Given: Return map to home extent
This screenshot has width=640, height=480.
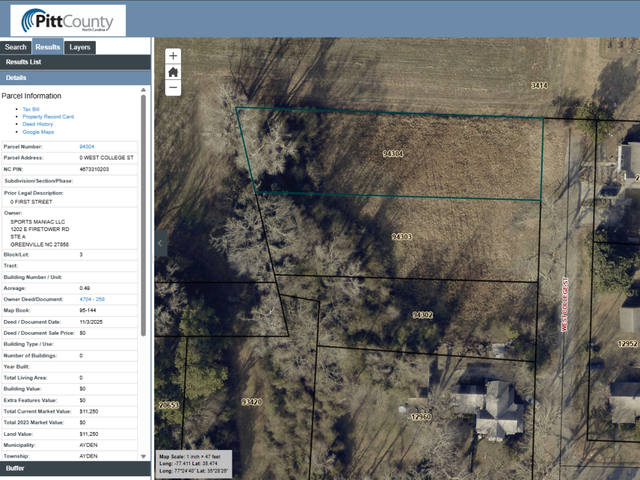Looking at the screenshot, I should (x=173, y=72).
